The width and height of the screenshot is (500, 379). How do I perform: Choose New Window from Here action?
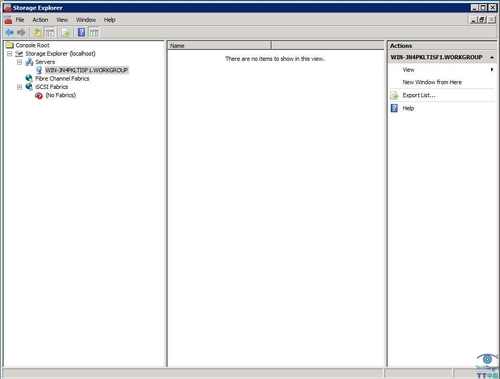coord(432,82)
